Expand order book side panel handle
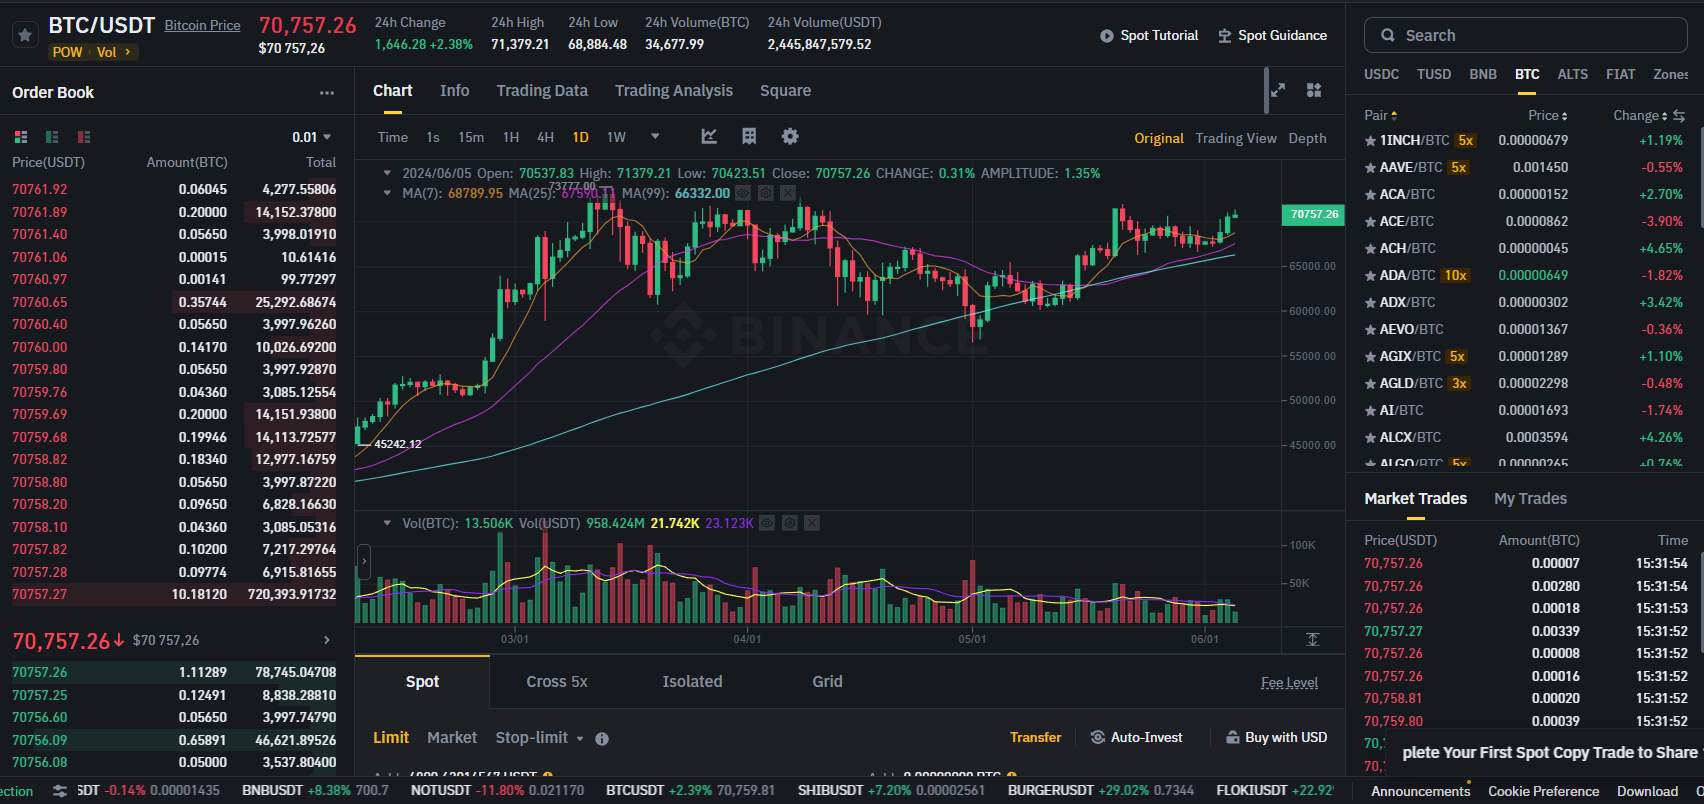 point(363,563)
